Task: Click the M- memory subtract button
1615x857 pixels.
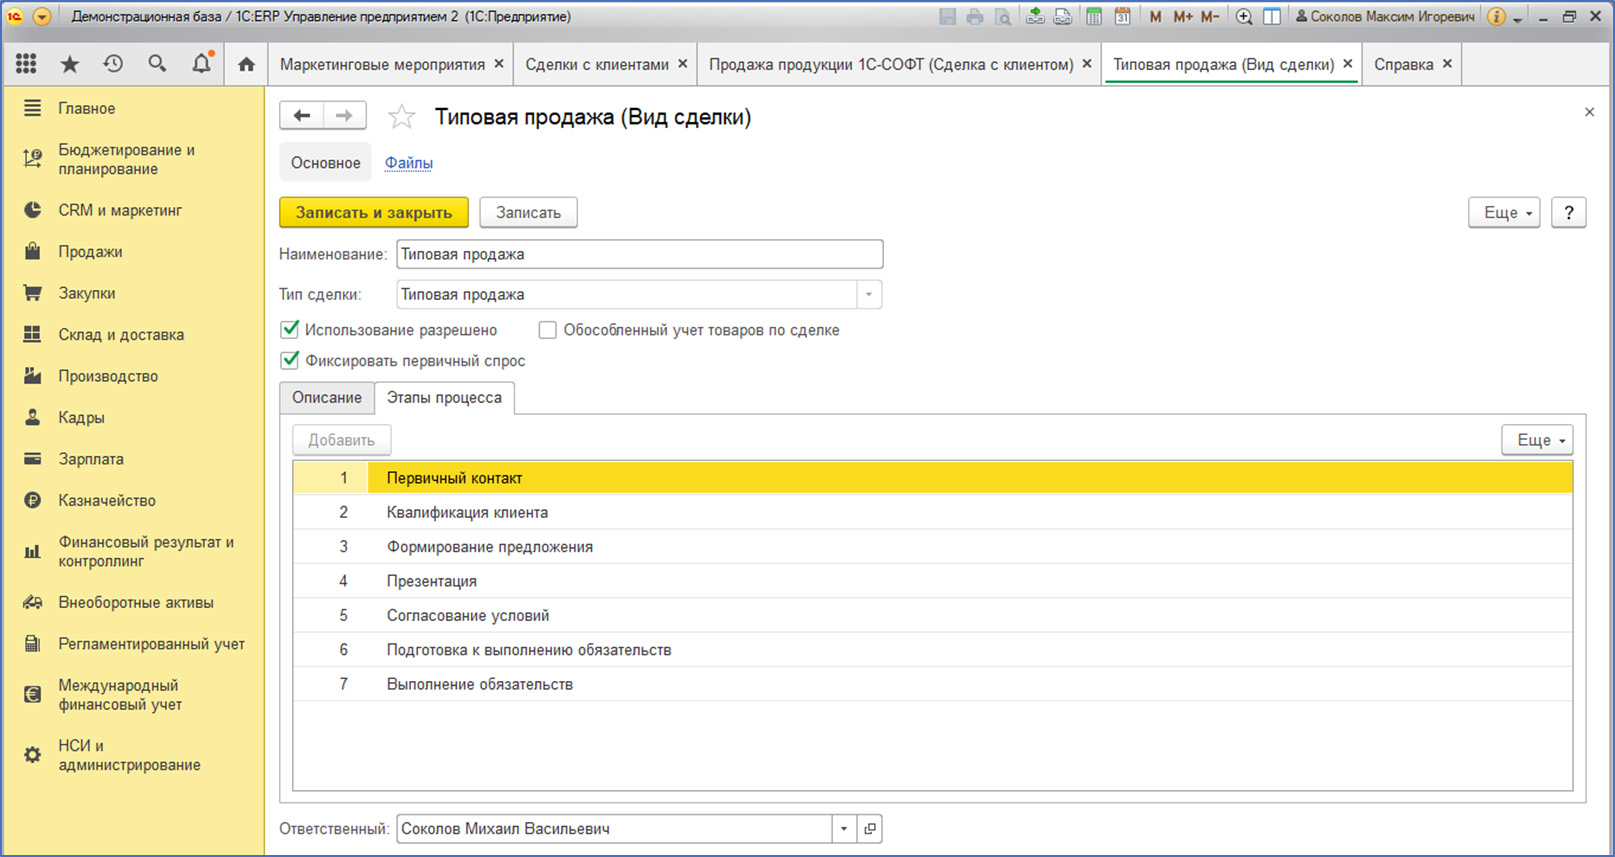Action: tap(1210, 17)
